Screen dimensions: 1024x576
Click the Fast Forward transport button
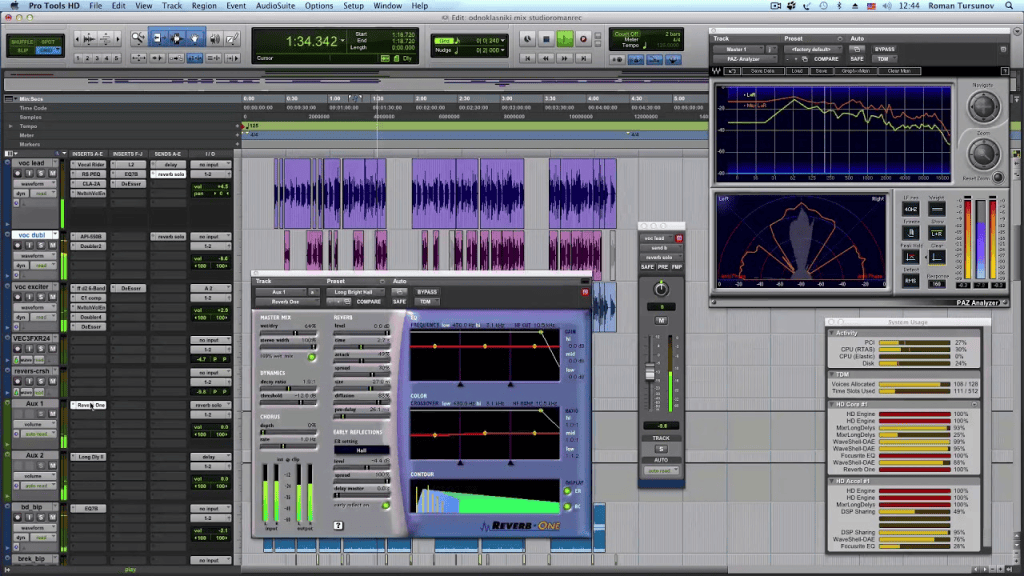[565, 58]
